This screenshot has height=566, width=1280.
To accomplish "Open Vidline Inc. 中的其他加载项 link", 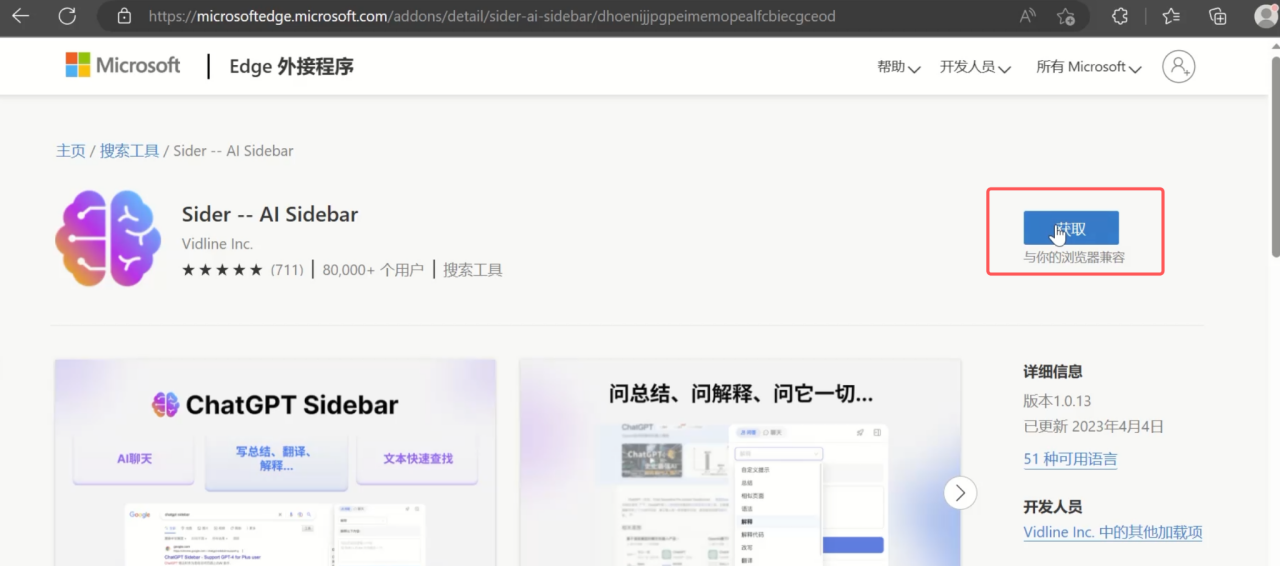I will [1112, 532].
